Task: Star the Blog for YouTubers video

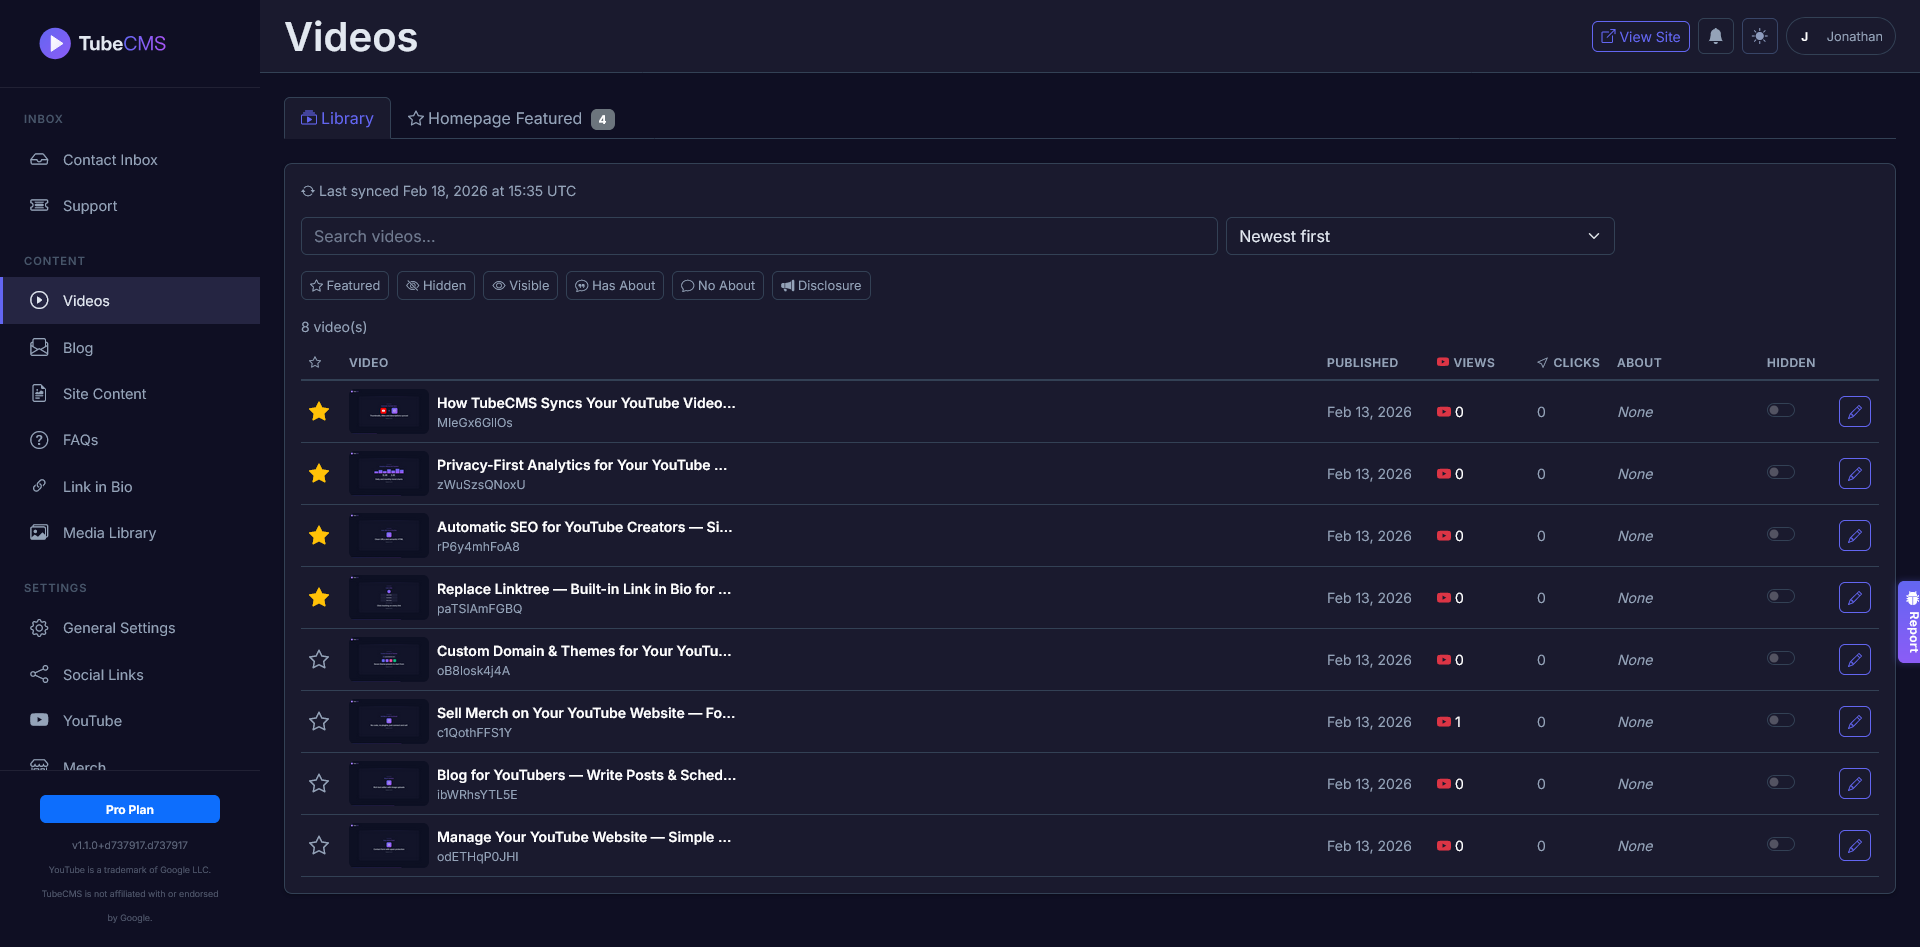Action: pyautogui.click(x=319, y=783)
